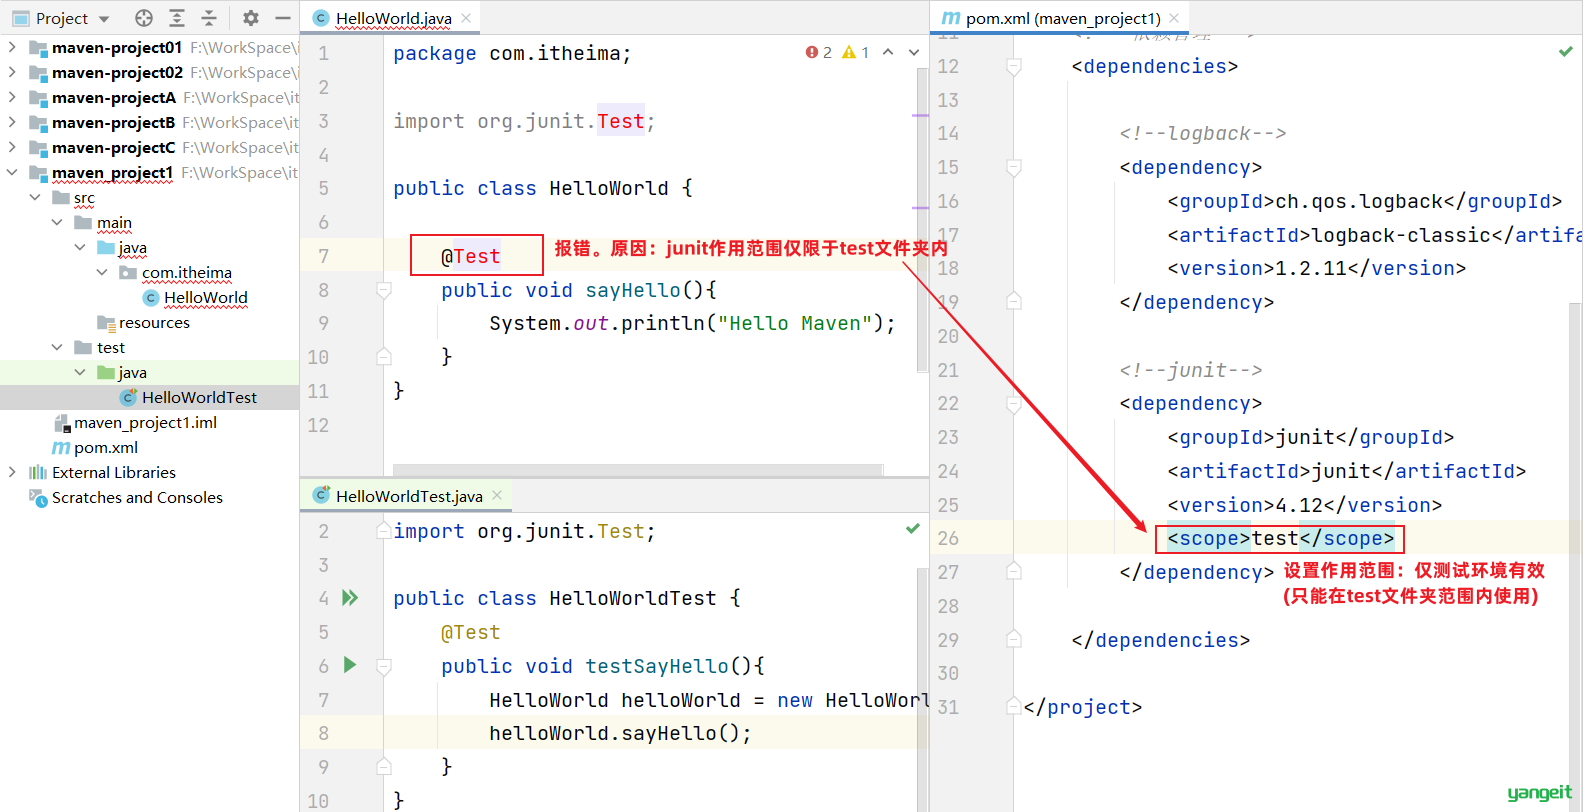The width and height of the screenshot is (1583, 812).
Task: Fold the logback dependency at line 15
Action: [x=1014, y=167]
